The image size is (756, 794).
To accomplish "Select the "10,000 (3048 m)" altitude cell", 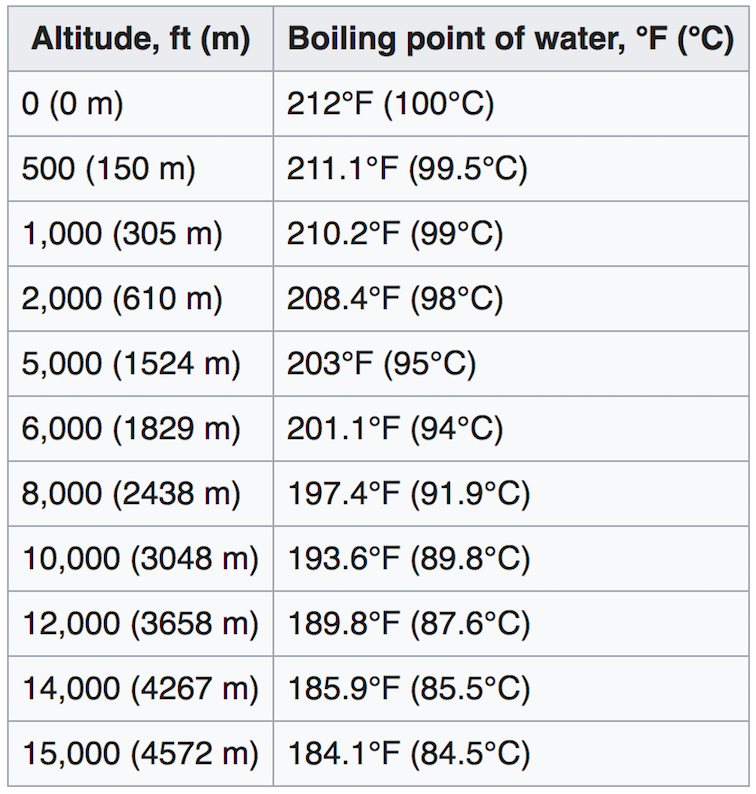I will click(140, 559).
